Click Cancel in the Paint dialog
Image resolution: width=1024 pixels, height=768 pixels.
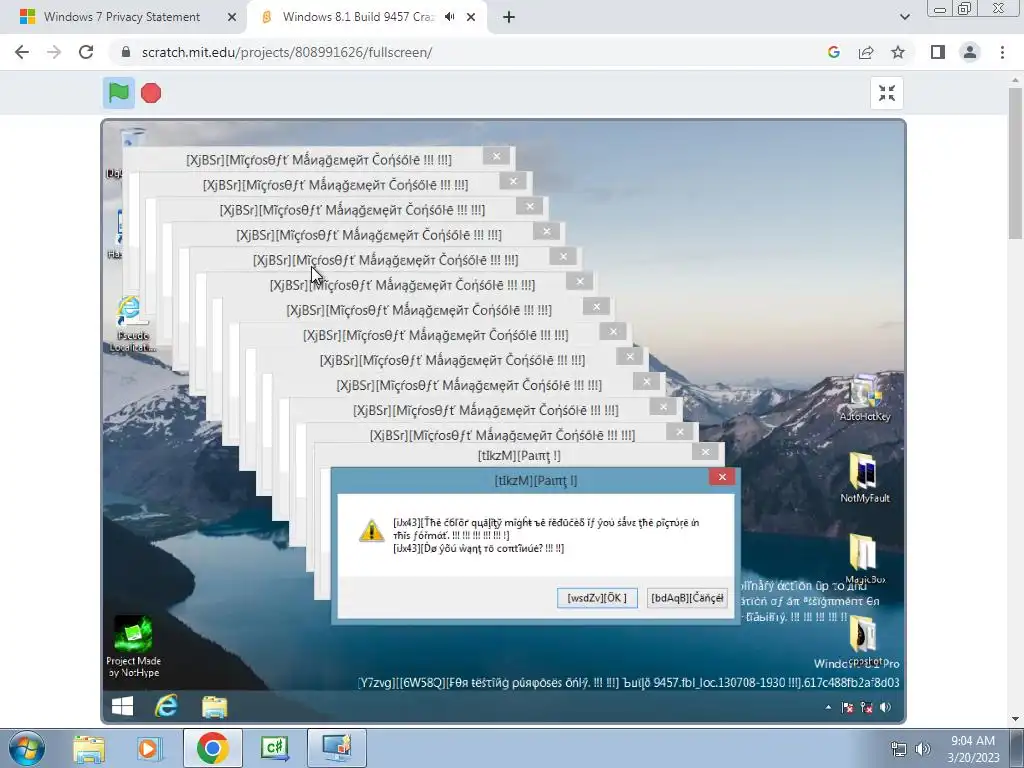687,598
